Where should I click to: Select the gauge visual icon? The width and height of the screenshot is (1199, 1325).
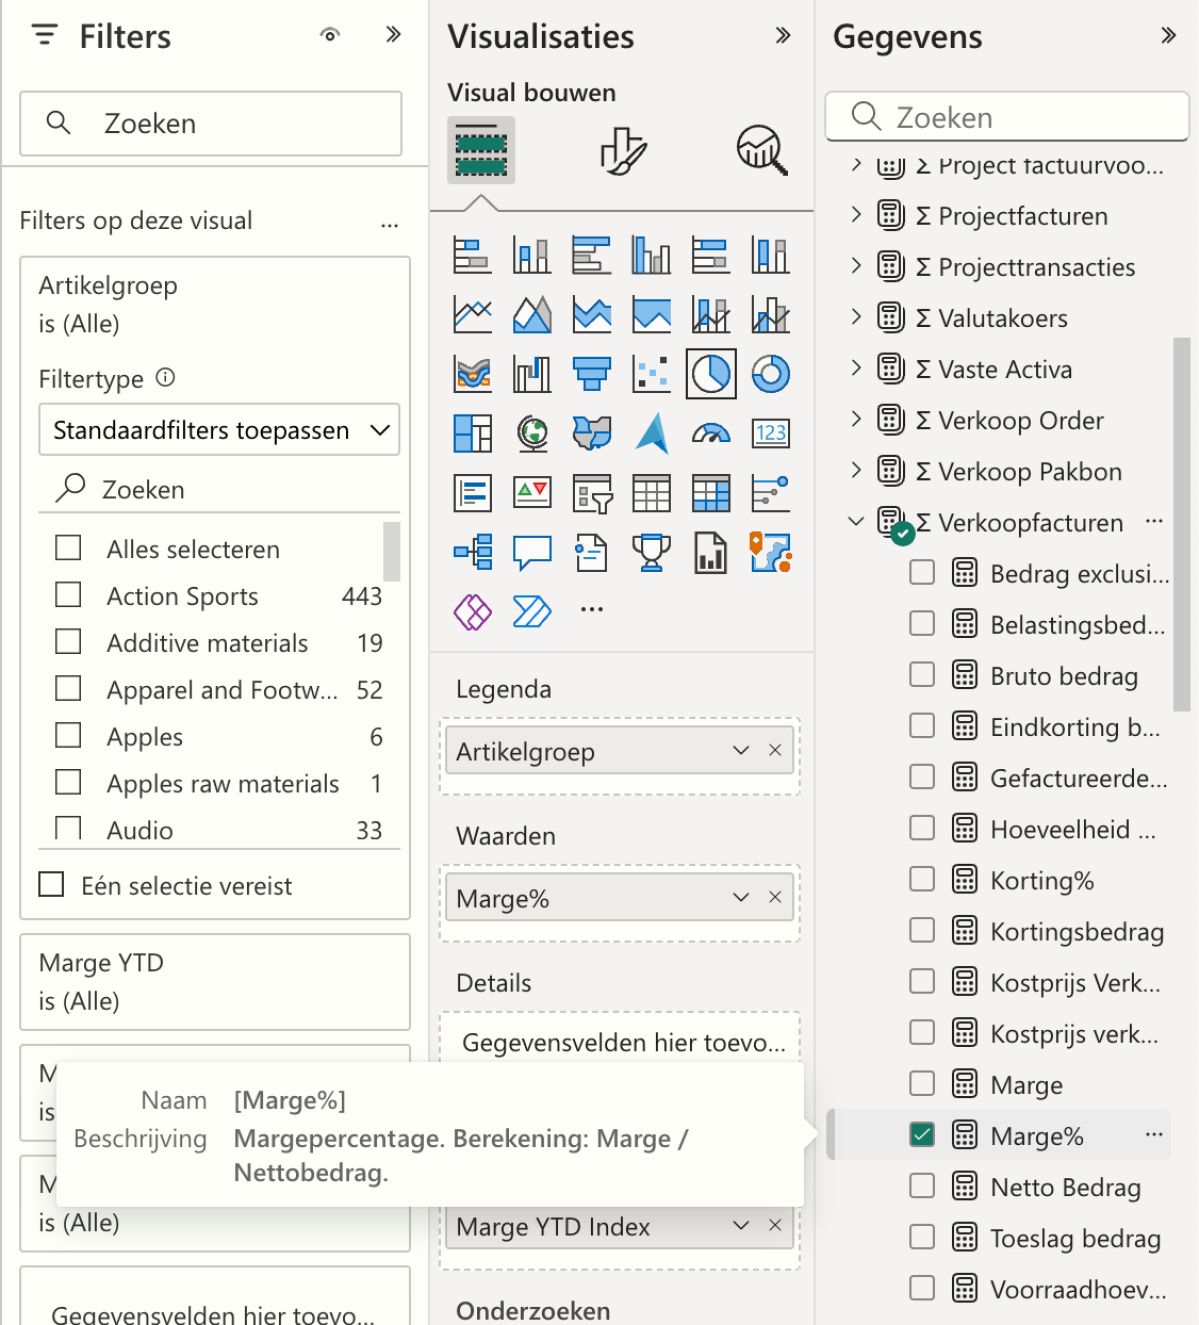[711, 434]
